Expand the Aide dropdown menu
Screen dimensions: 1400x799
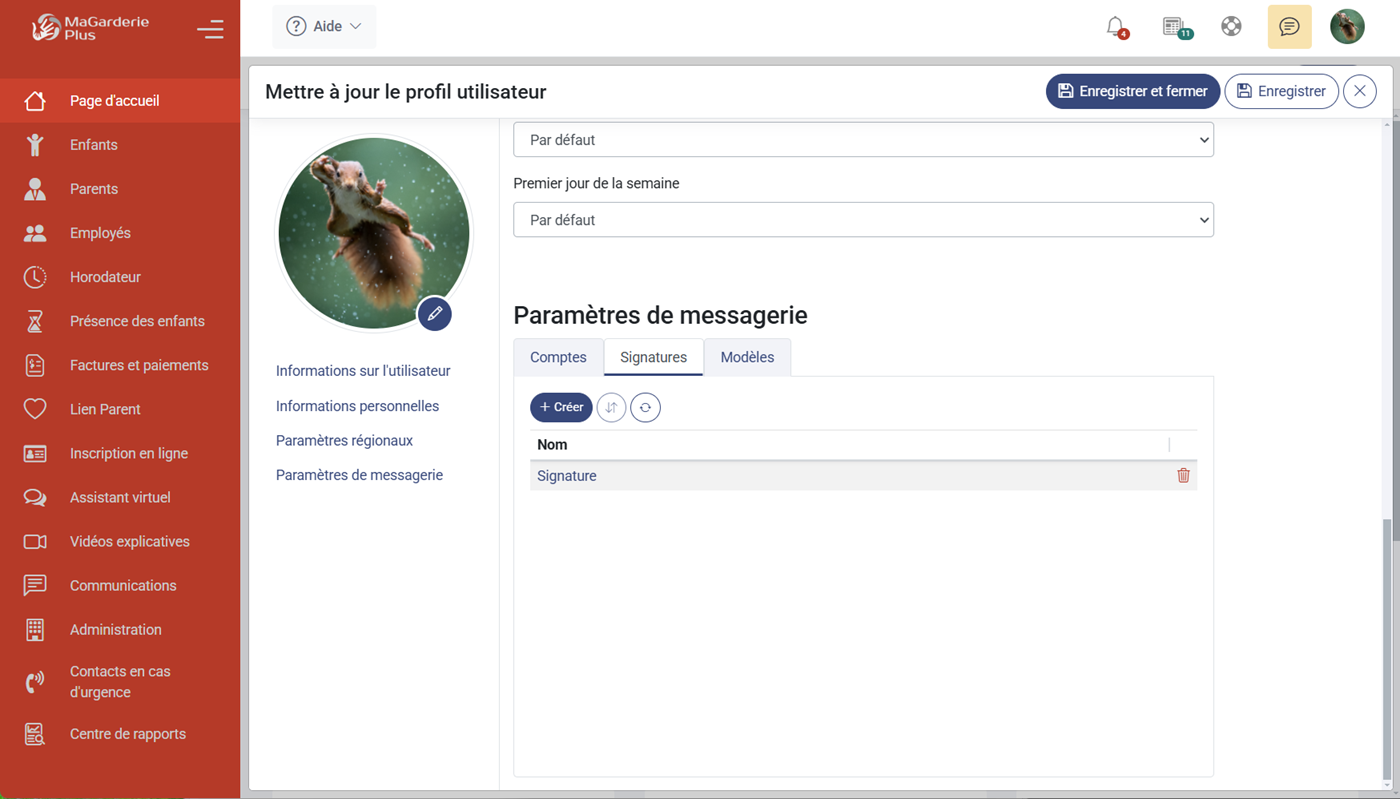[x=324, y=27]
